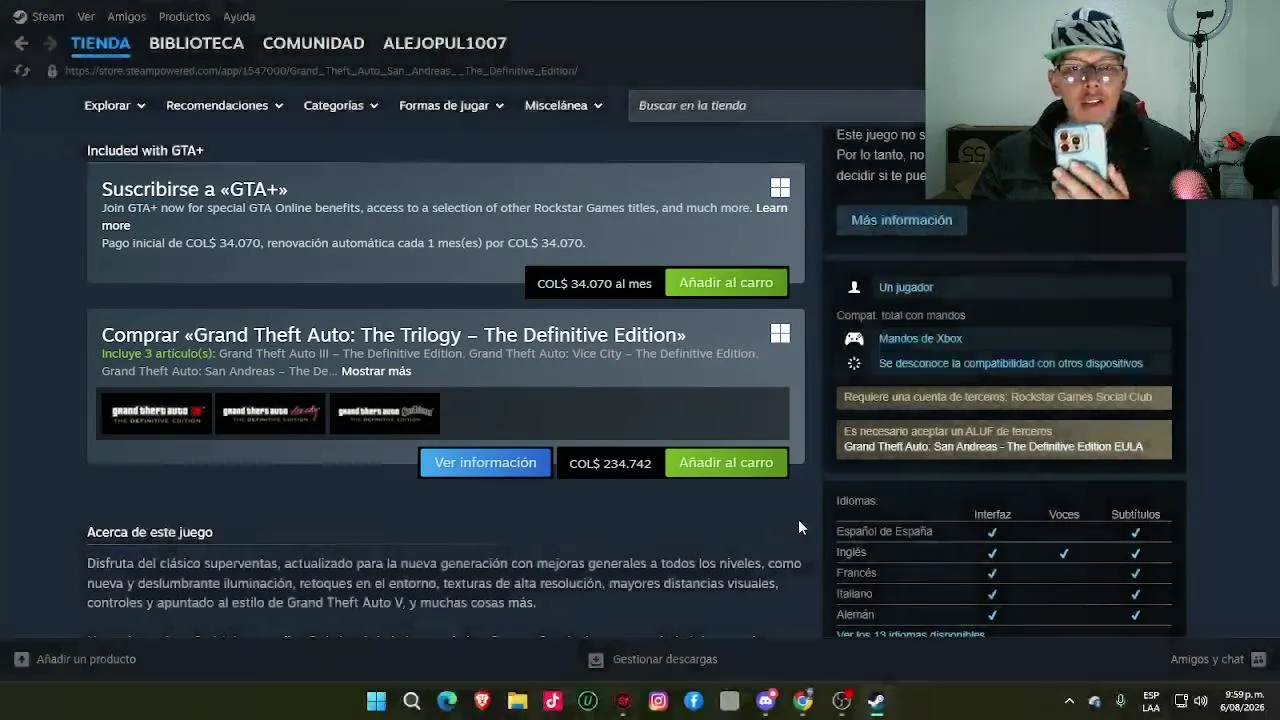Screen dimensions: 1280x720
Task: Open the Ver menu
Action: [86, 16]
